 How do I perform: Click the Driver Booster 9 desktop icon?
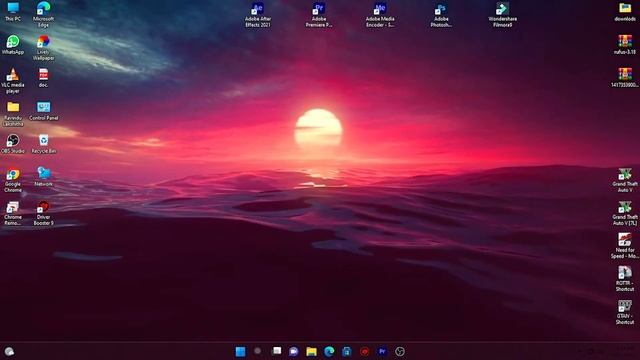click(43, 213)
